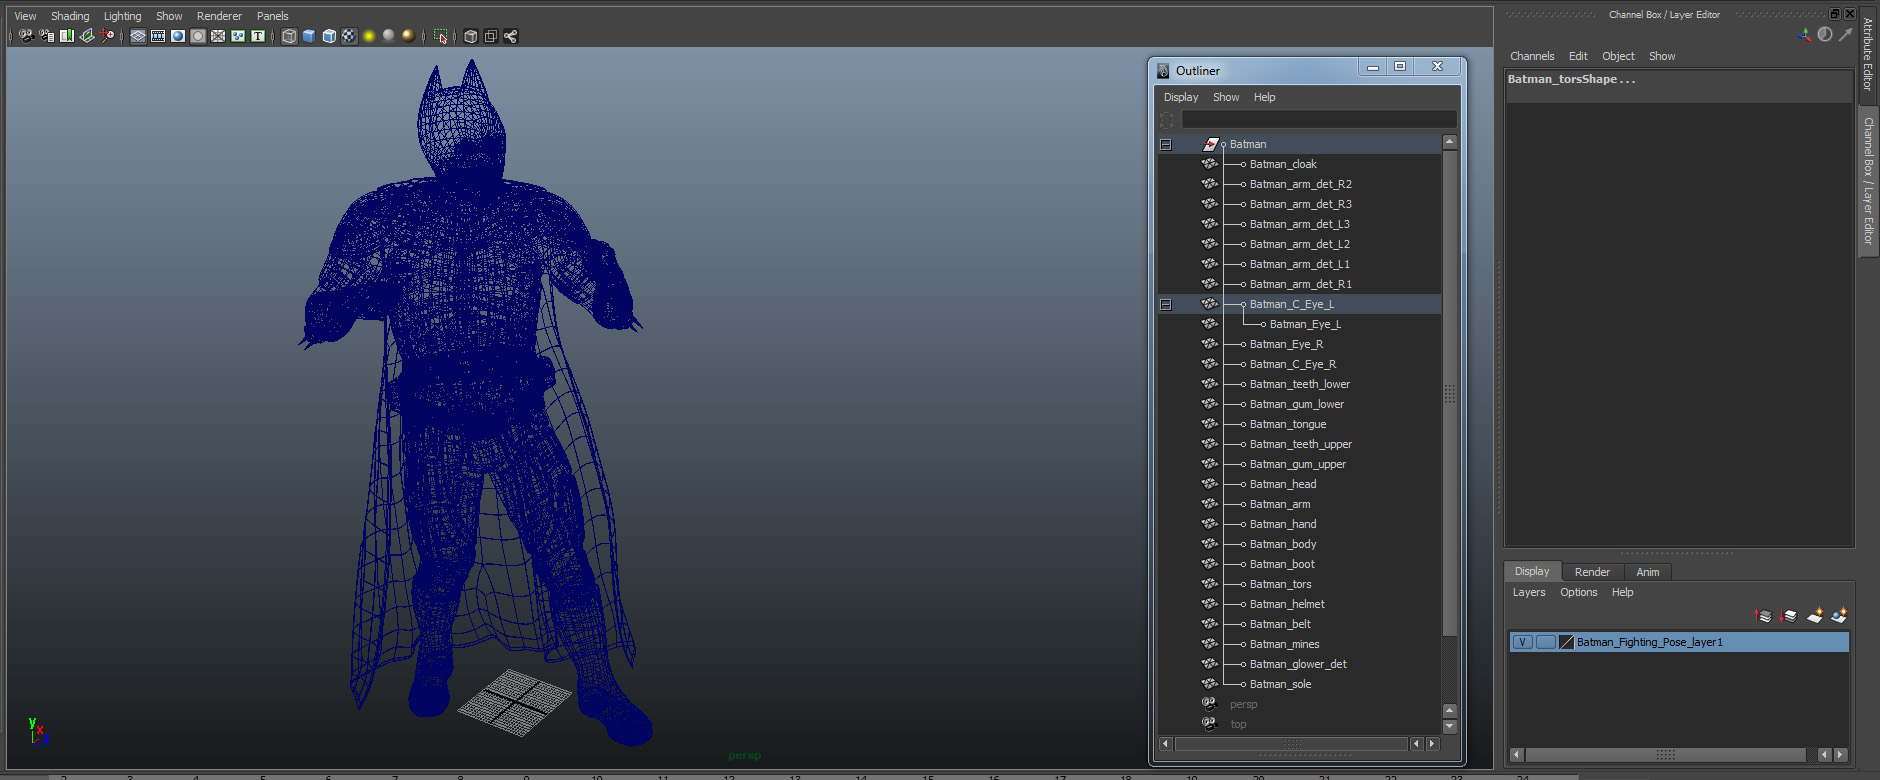The height and width of the screenshot is (780, 1880).
Task: Toggle the 2D Pan/Zoom icon
Action: pyautogui.click(x=107, y=36)
